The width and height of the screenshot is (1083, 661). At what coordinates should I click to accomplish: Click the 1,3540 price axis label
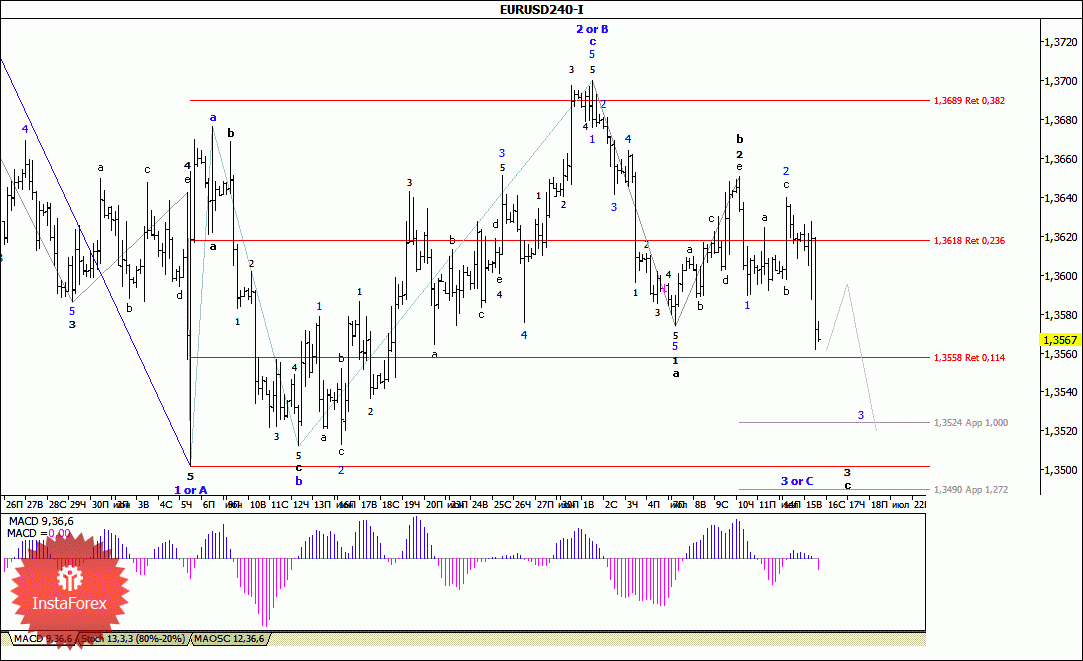pyautogui.click(x=1060, y=392)
